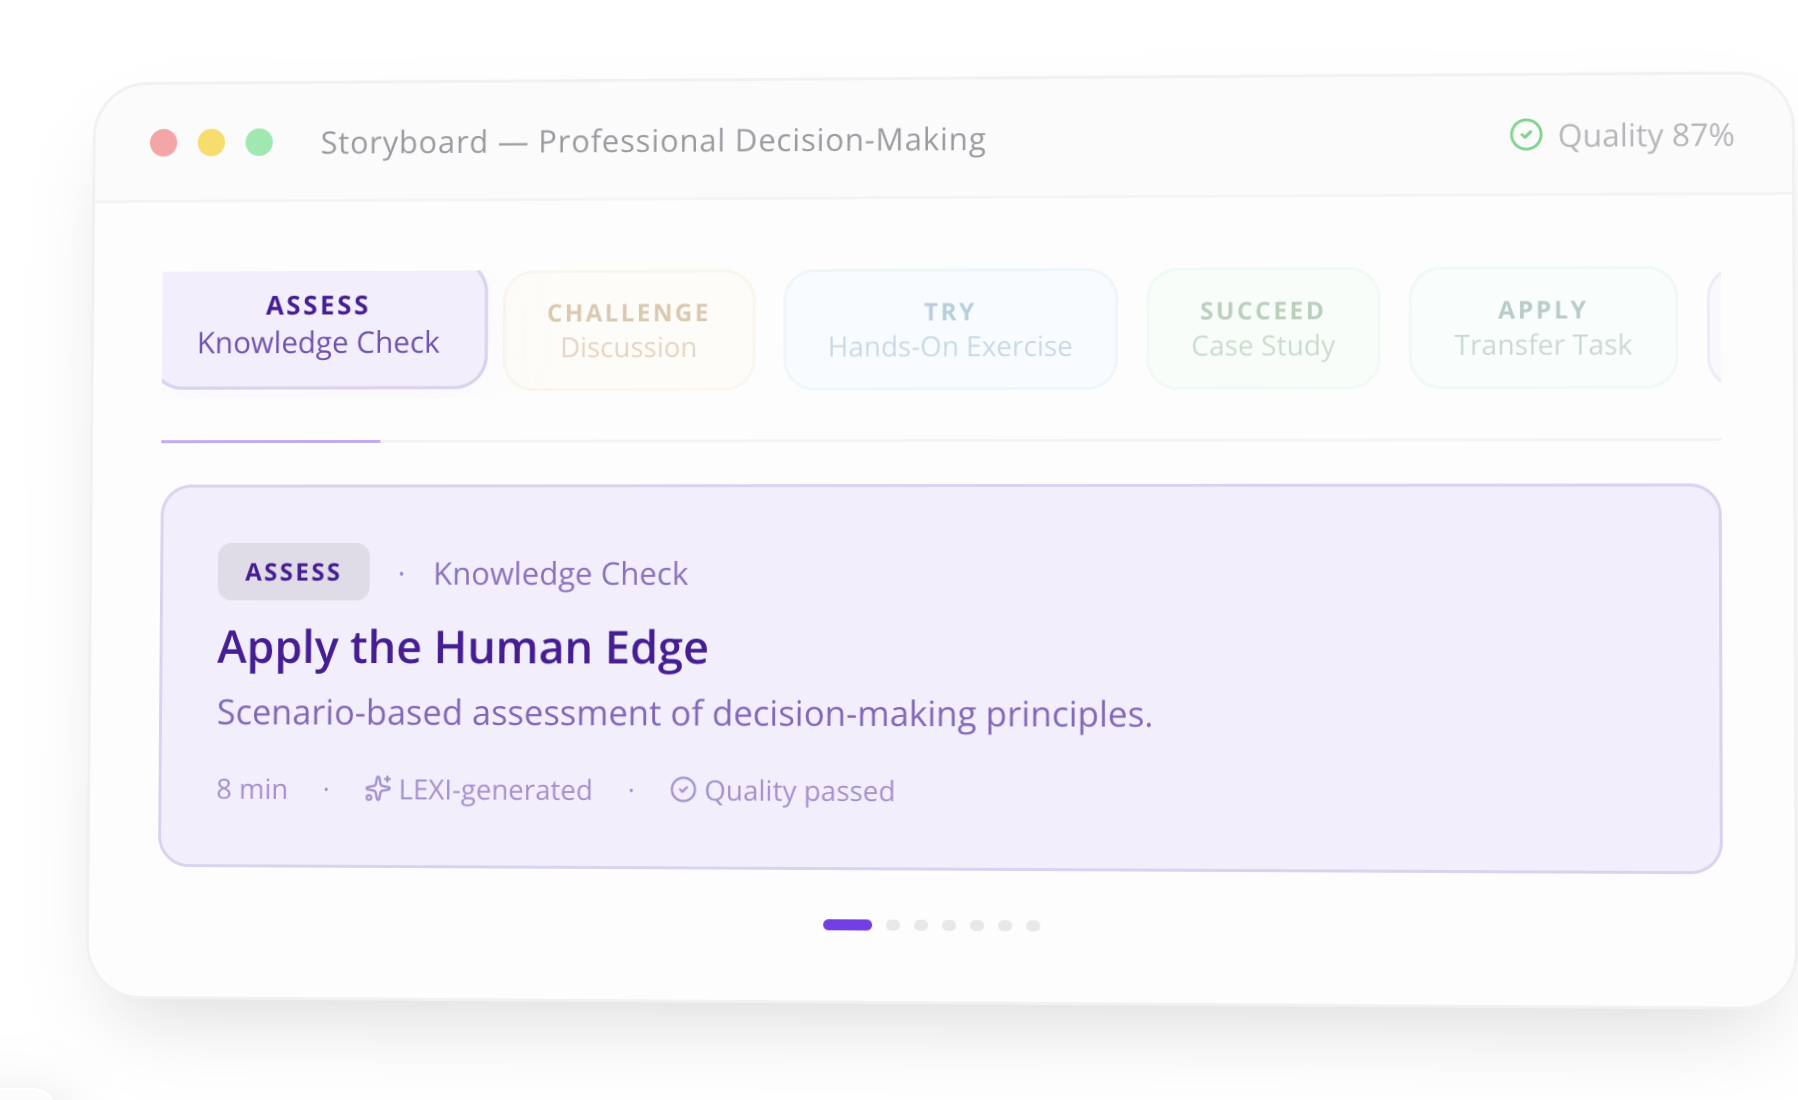Click the green check icon beside Quality 87%

1526,135
